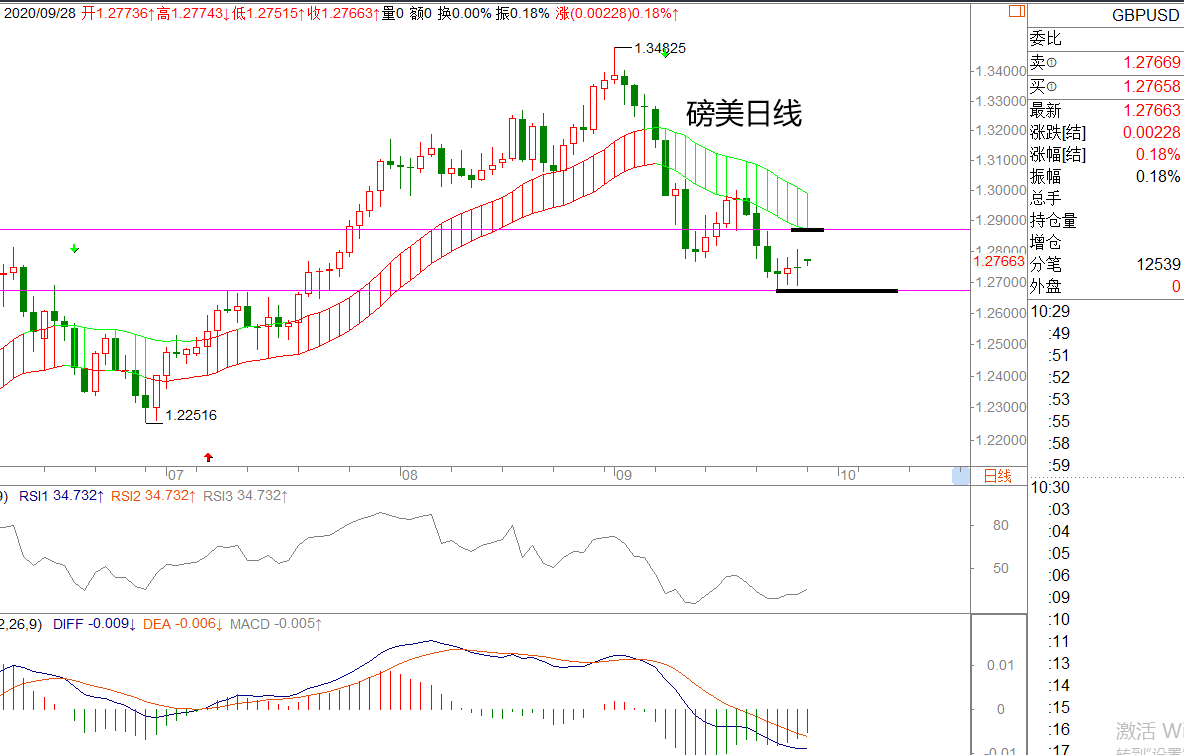Click the 磅美日线 chart annotation
This screenshot has height=755, width=1184.
(x=744, y=114)
